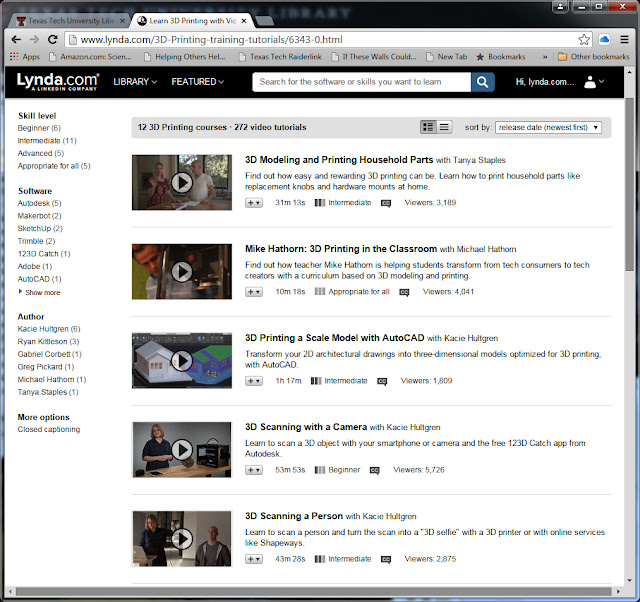Screen dimensions: 640x602
Task: Switch to Texas Tech University Library tab
Action: coord(69,20)
